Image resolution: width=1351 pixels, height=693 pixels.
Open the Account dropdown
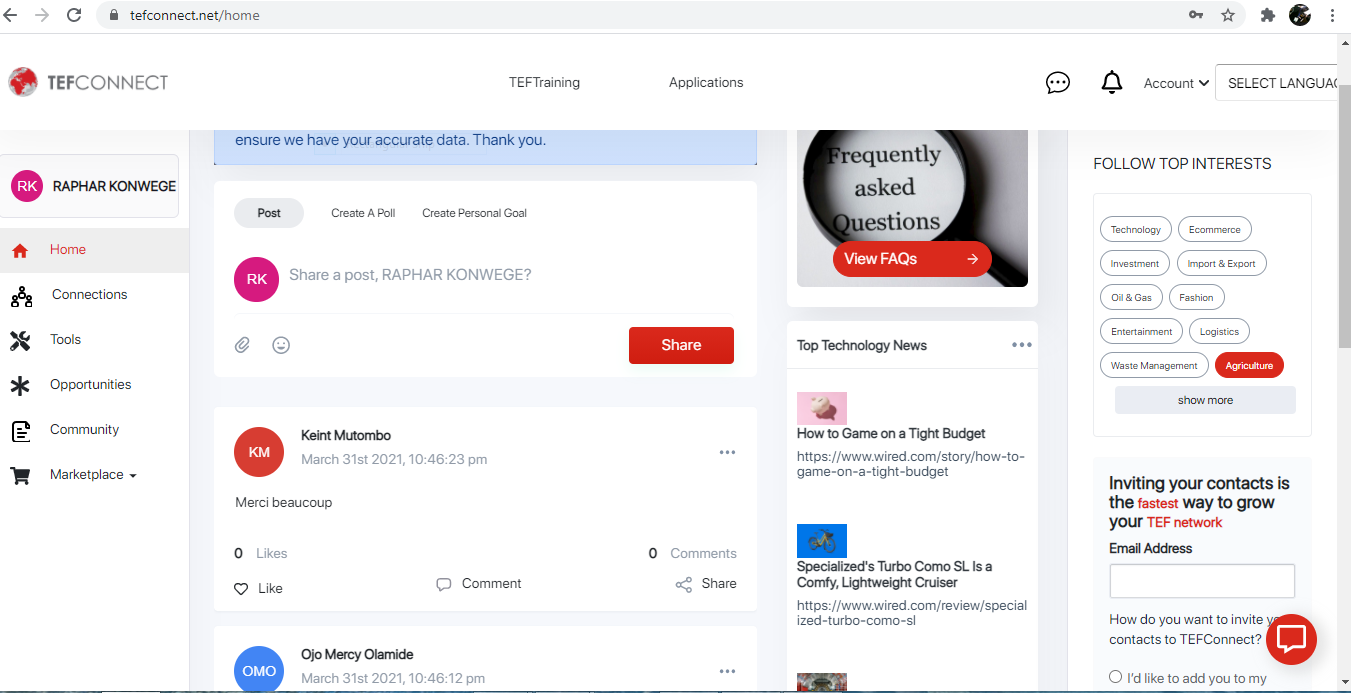1176,83
